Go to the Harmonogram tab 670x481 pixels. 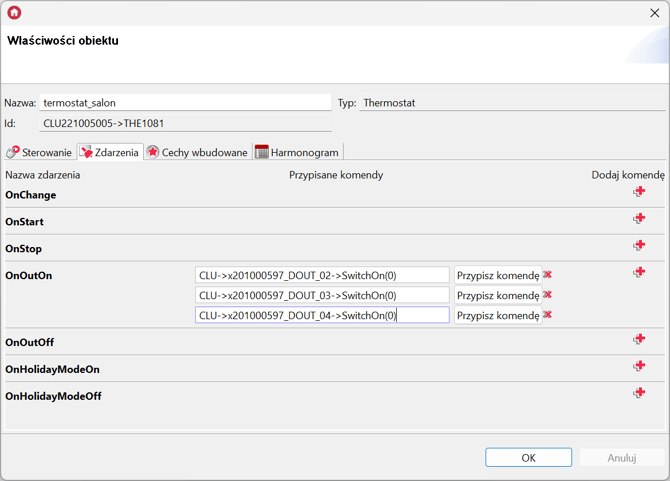[297, 152]
